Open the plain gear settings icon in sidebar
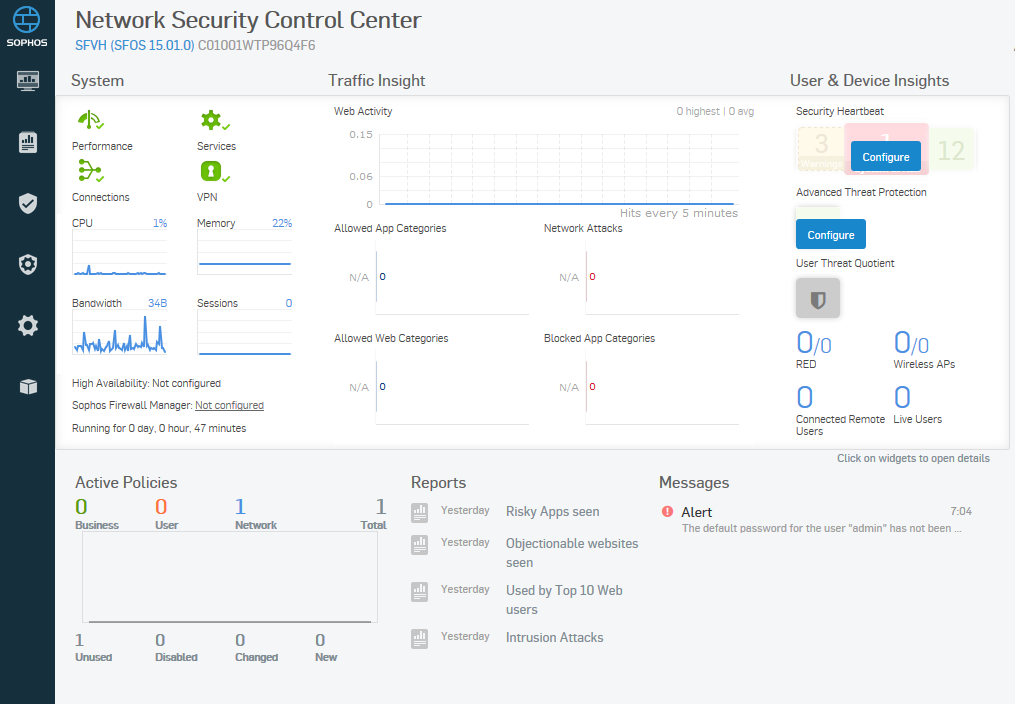 pos(28,325)
